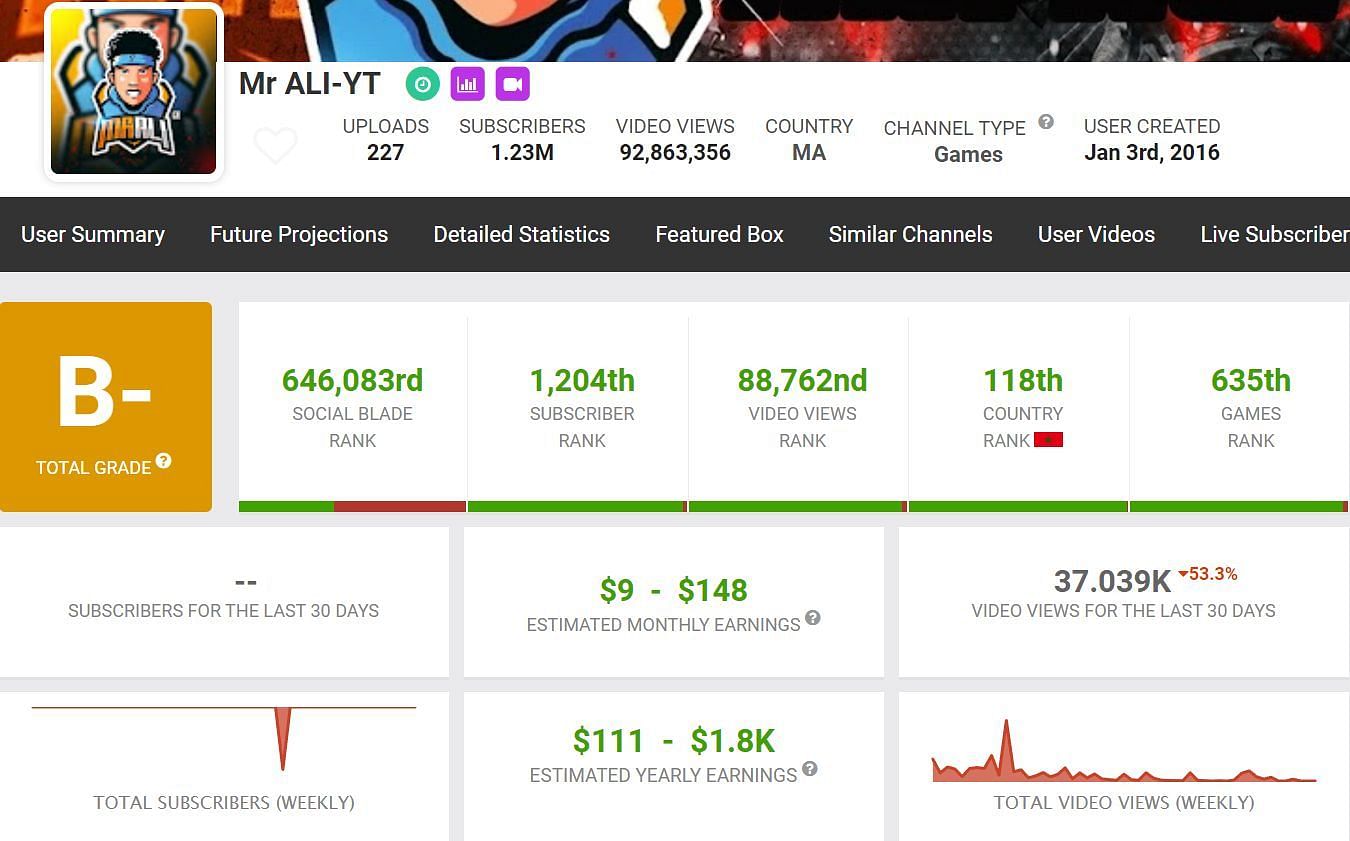
Task: Open the User Videos tab
Action: click(x=1096, y=234)
